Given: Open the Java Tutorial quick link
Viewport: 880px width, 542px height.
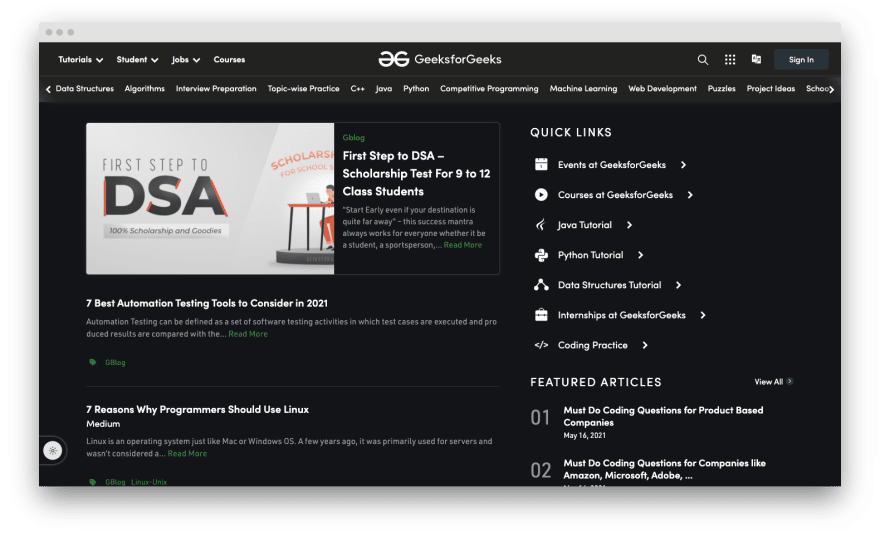Looking at the screenshot, I should [x=585, y=225].
